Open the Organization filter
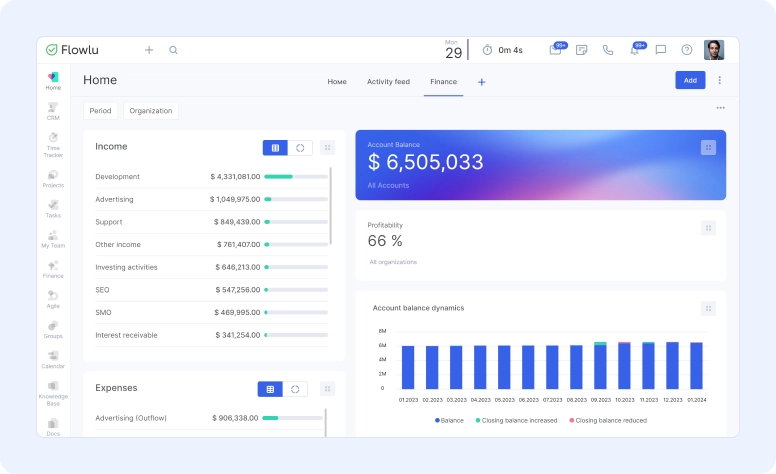The image size is (776, 474). click(x=151, y=111)
